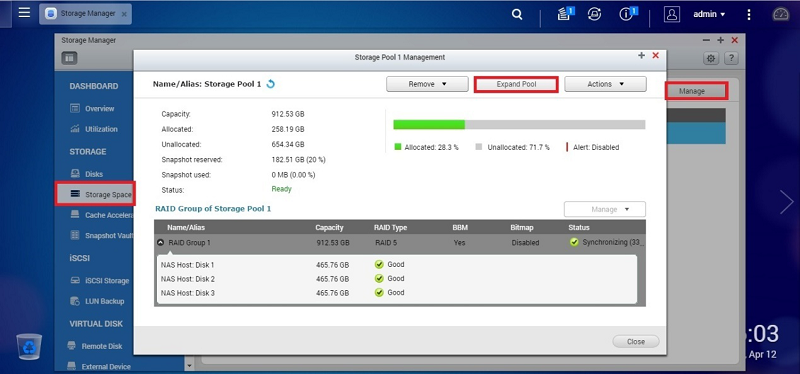This screenshot has width=800, height=374.
Task: Click the Utilization sidebar icon
Action: 75,129
